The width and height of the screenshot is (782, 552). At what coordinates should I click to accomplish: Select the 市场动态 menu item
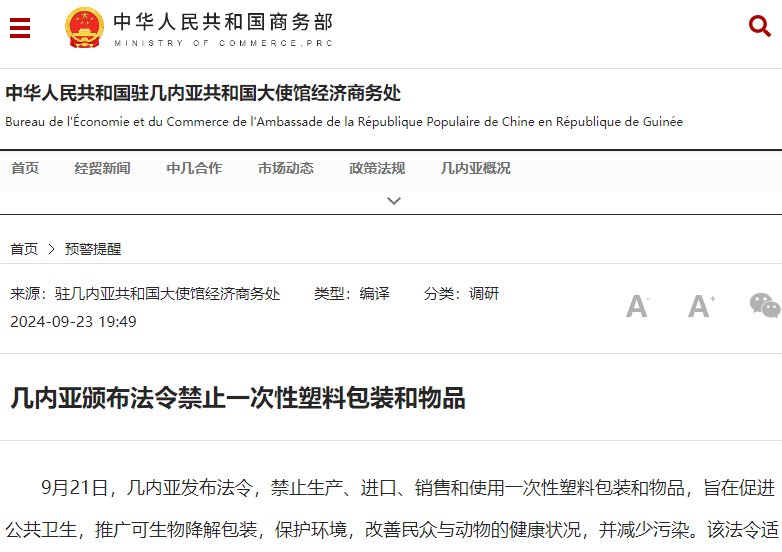[x=285, y=168]
